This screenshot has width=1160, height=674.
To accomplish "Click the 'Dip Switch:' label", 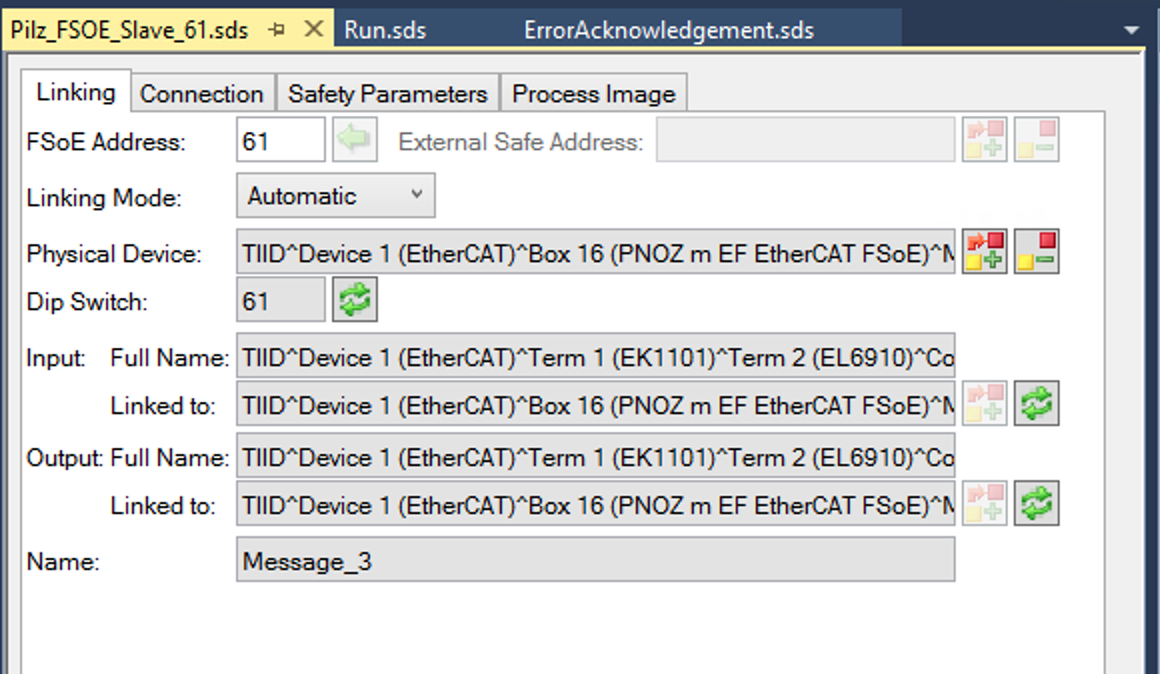I will (x=87, y=302).
